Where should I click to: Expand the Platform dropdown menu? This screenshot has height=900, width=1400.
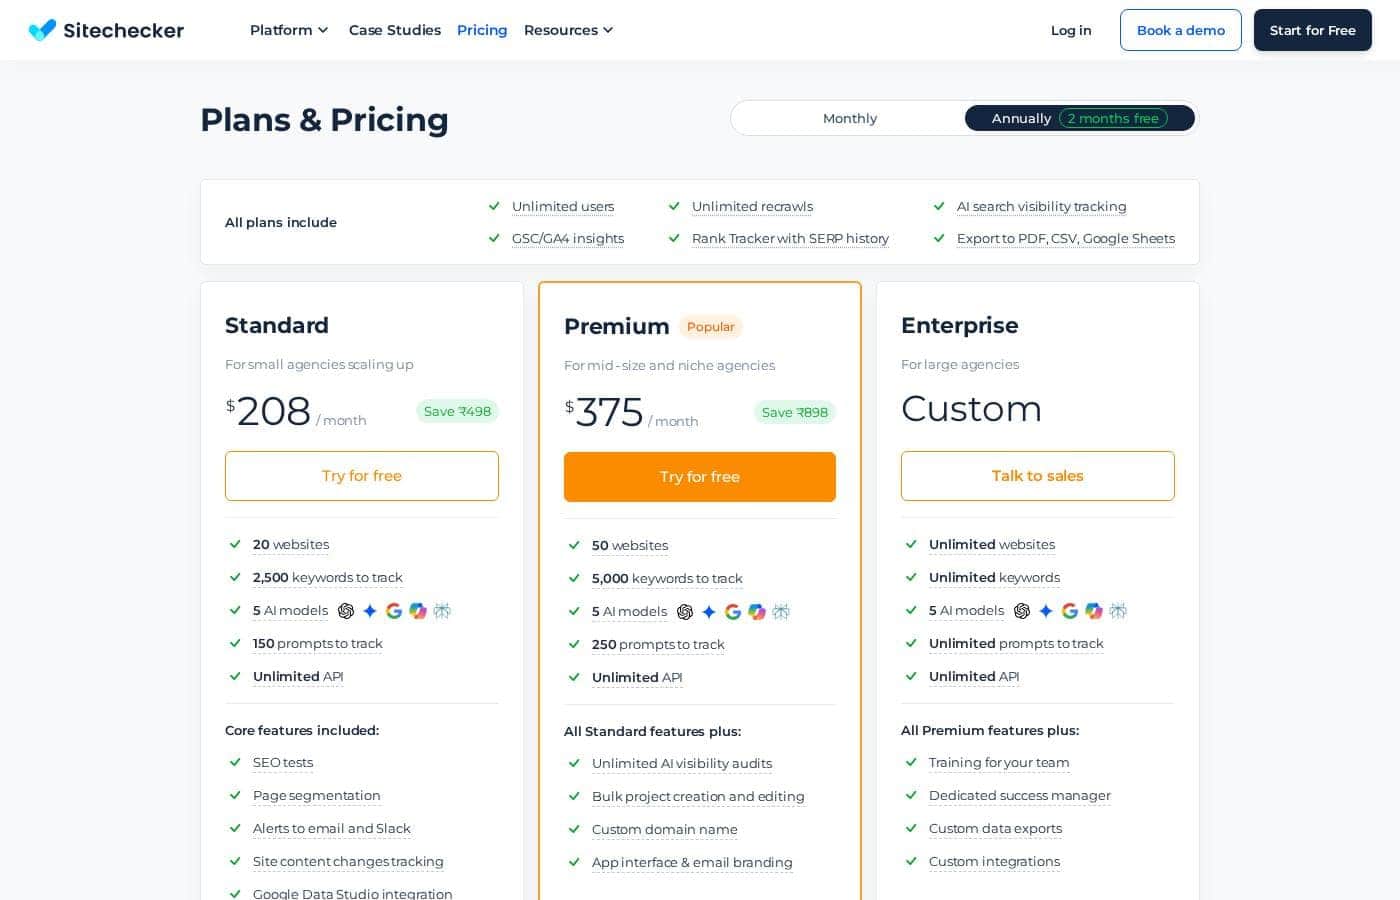pos(289,30)
